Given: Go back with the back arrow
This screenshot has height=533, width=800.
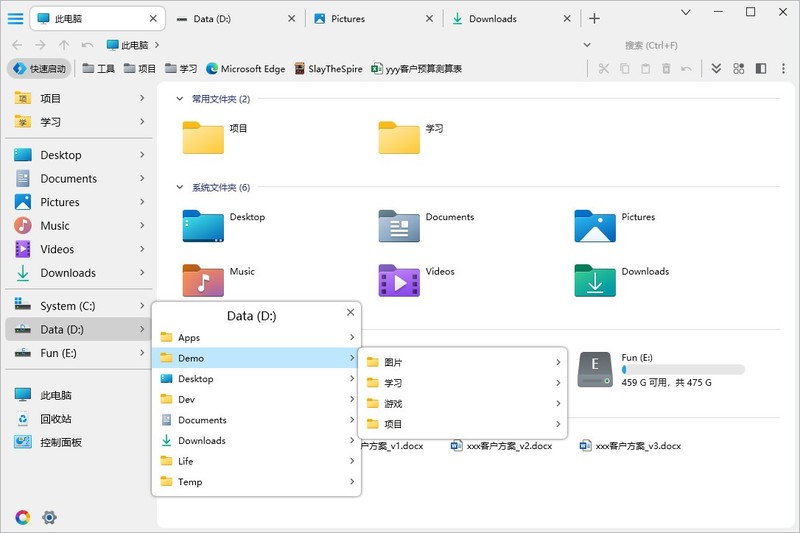Looking at the screenshot, I should click(x=17, y=45).
